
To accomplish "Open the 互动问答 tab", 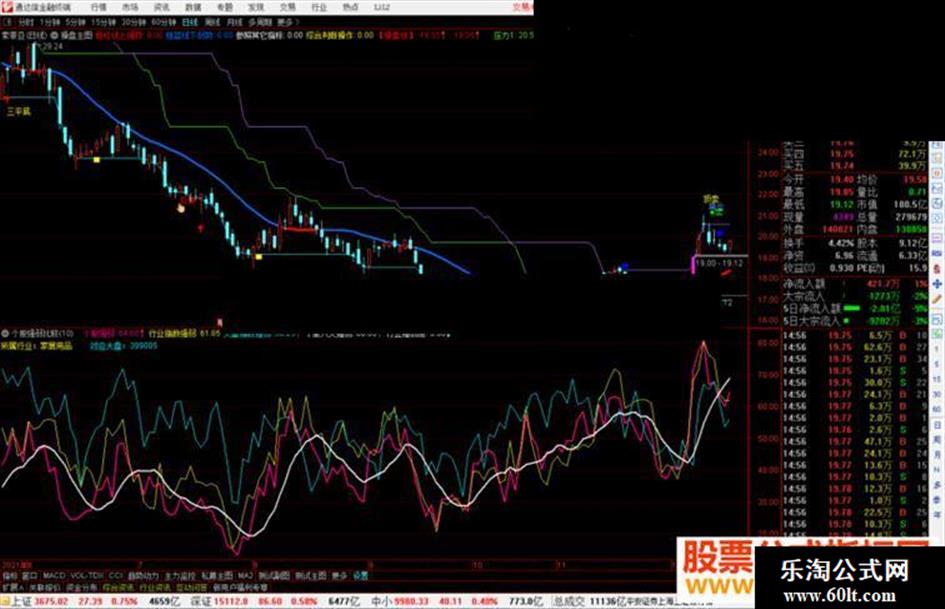I will tap(191, 587).
